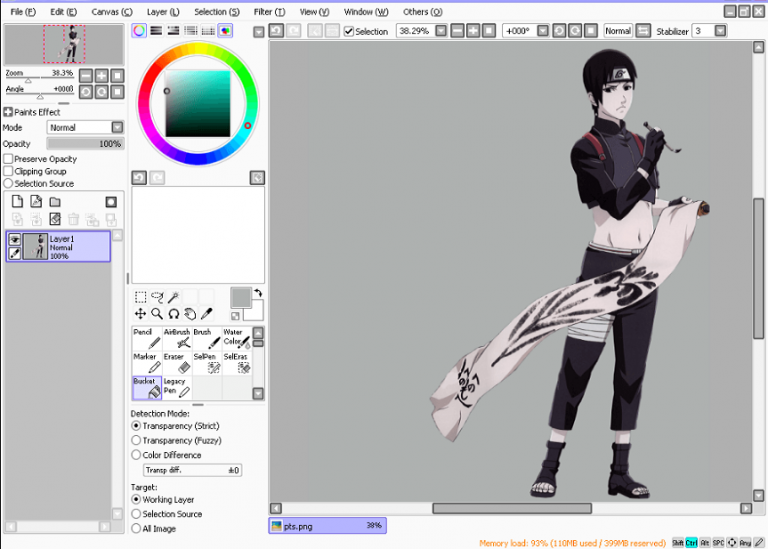
Task: Click the Normal blend button in toolbar
Action: [x=618, y=31]
